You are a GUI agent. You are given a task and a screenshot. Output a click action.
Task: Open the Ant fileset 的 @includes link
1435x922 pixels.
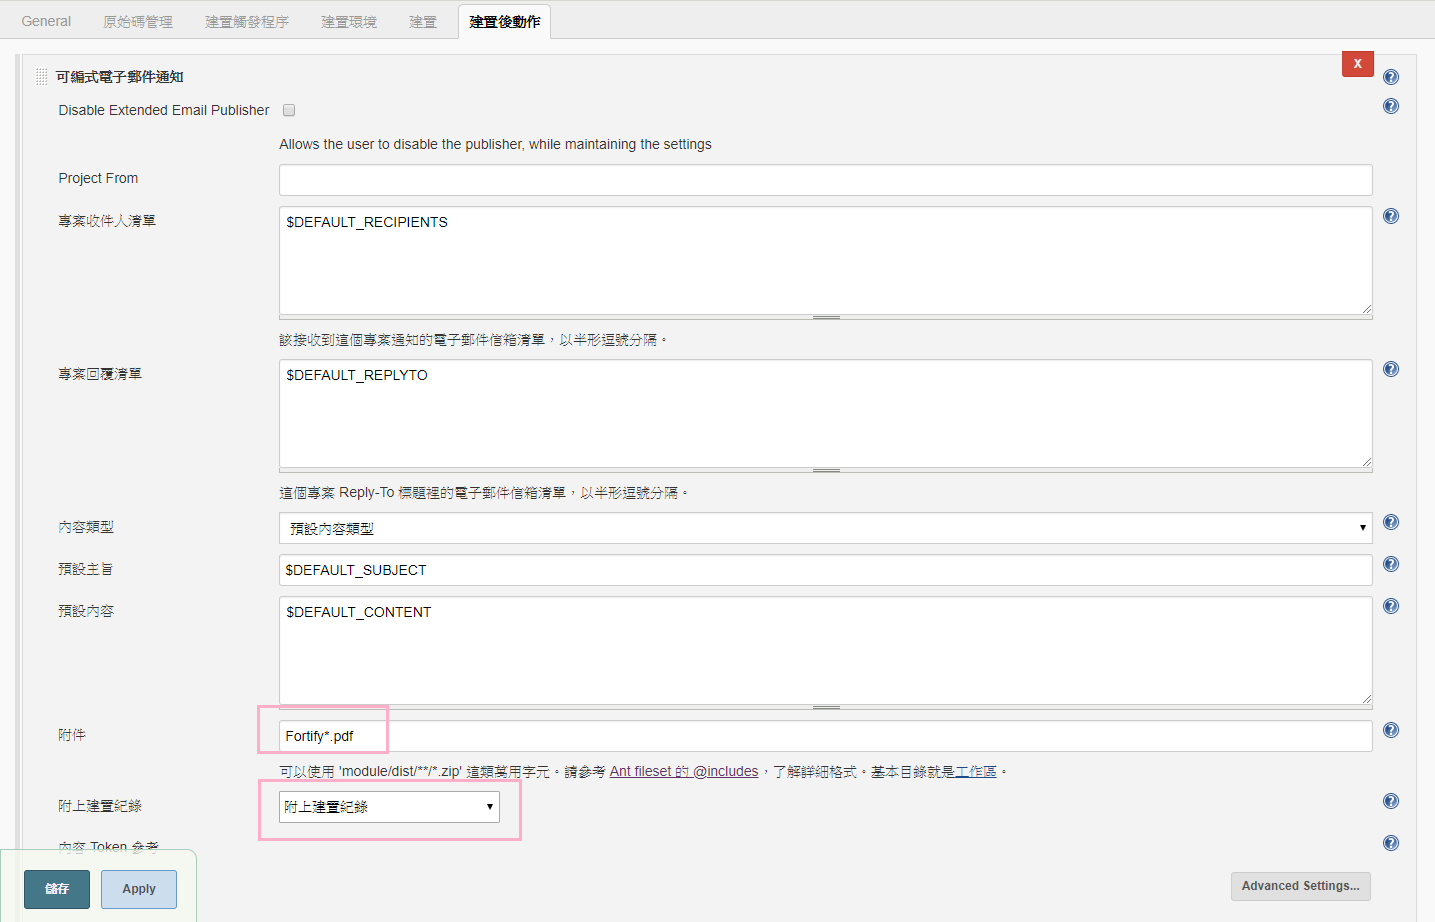pyautogui.click(x=684, y=771)
